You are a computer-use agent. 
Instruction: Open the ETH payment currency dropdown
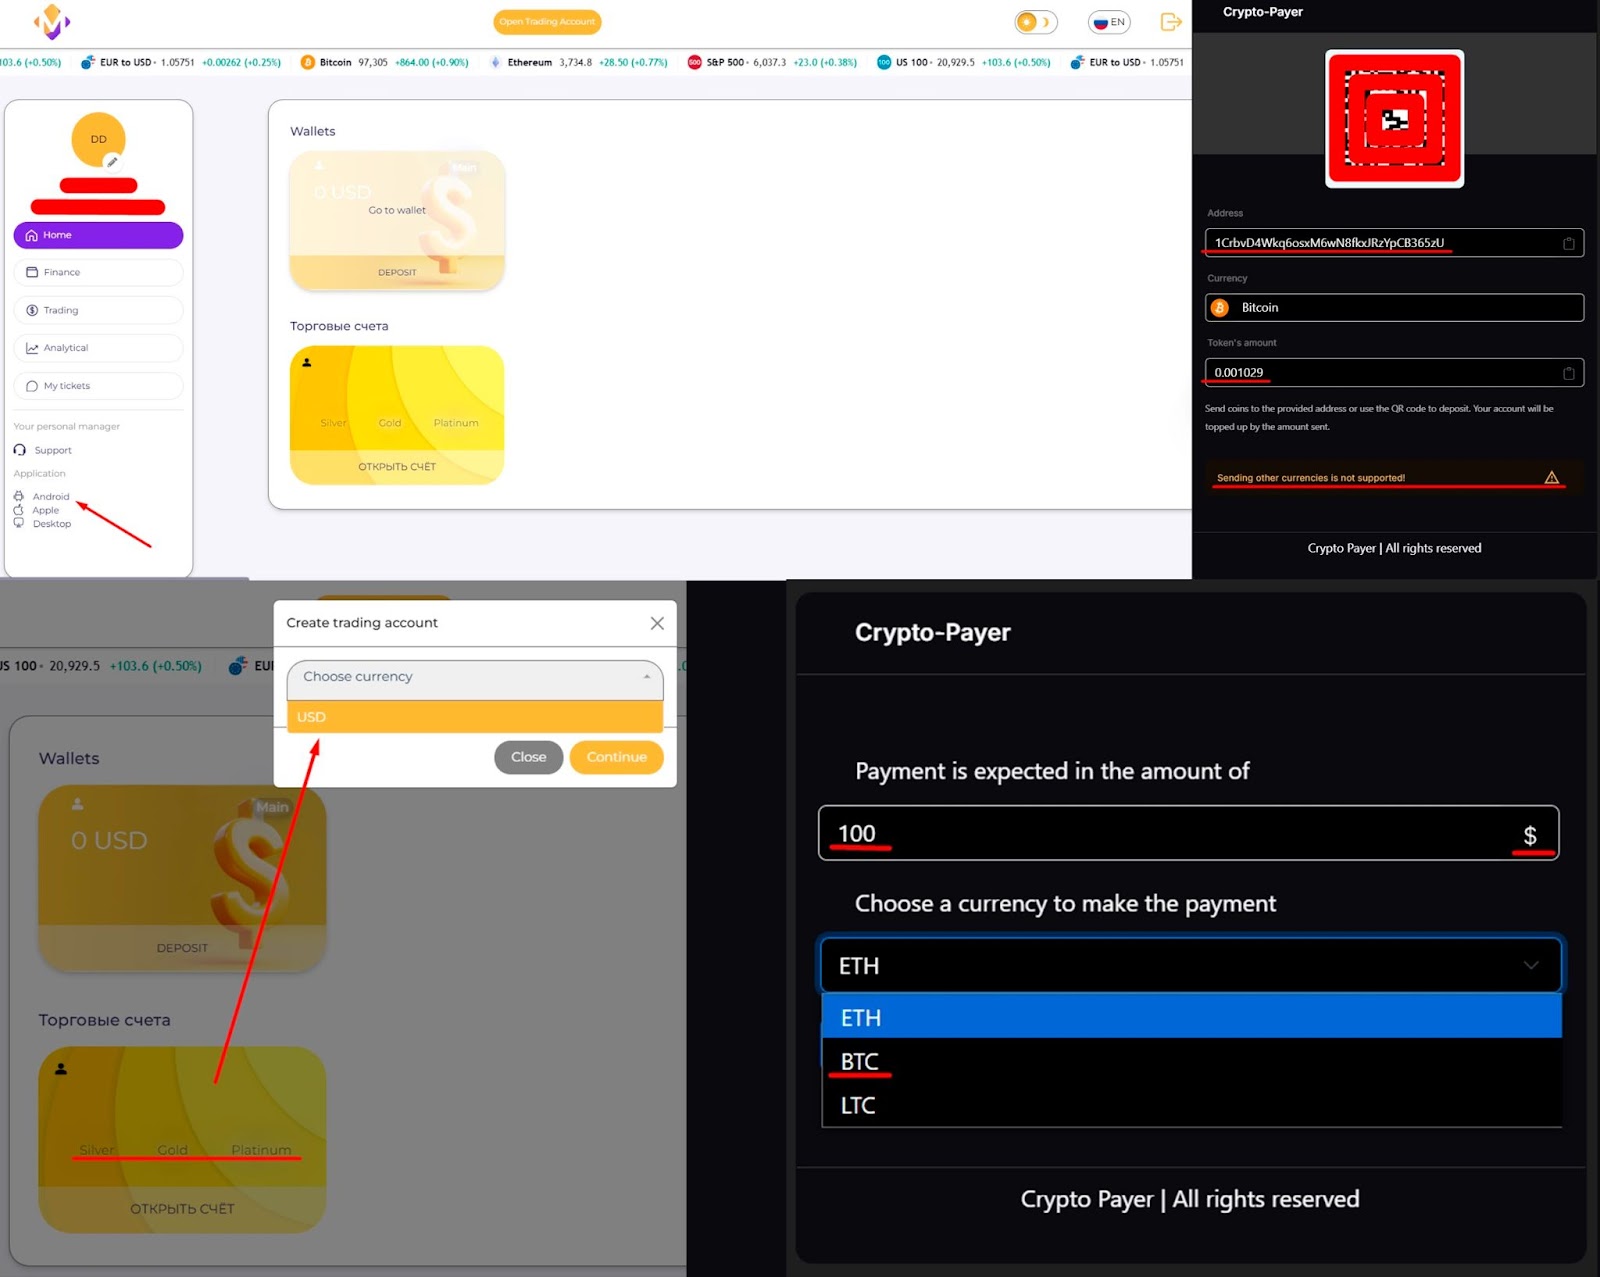tap(1190, 965)
